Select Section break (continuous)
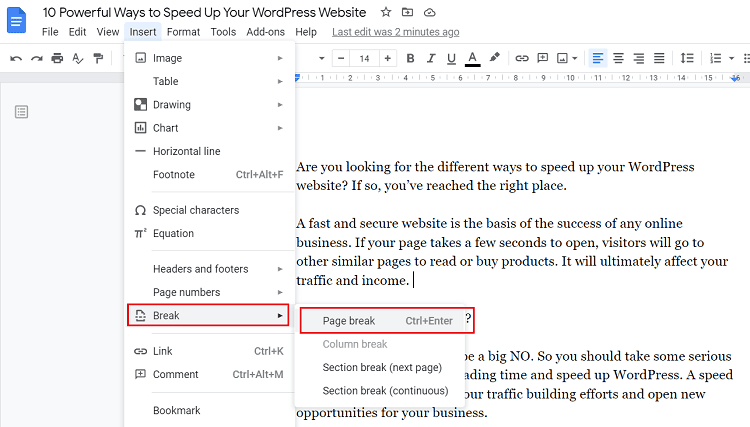 pos(381,391)
